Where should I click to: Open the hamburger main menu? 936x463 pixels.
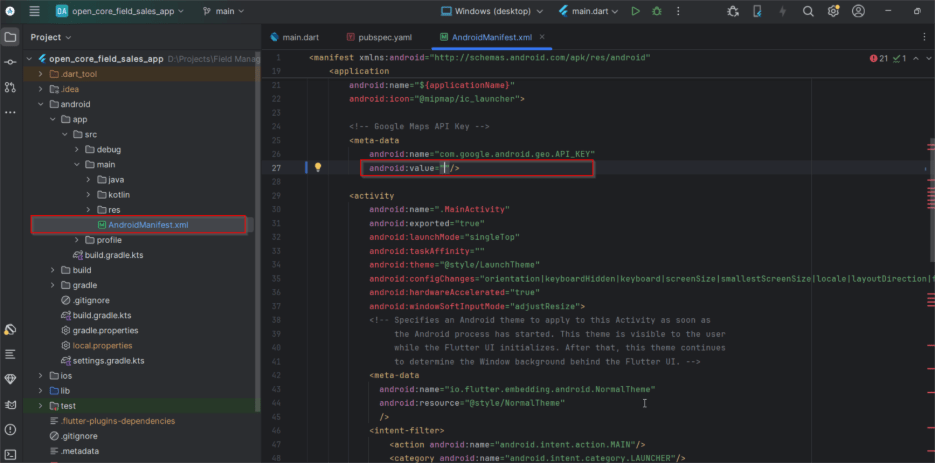tap(35, 11)
